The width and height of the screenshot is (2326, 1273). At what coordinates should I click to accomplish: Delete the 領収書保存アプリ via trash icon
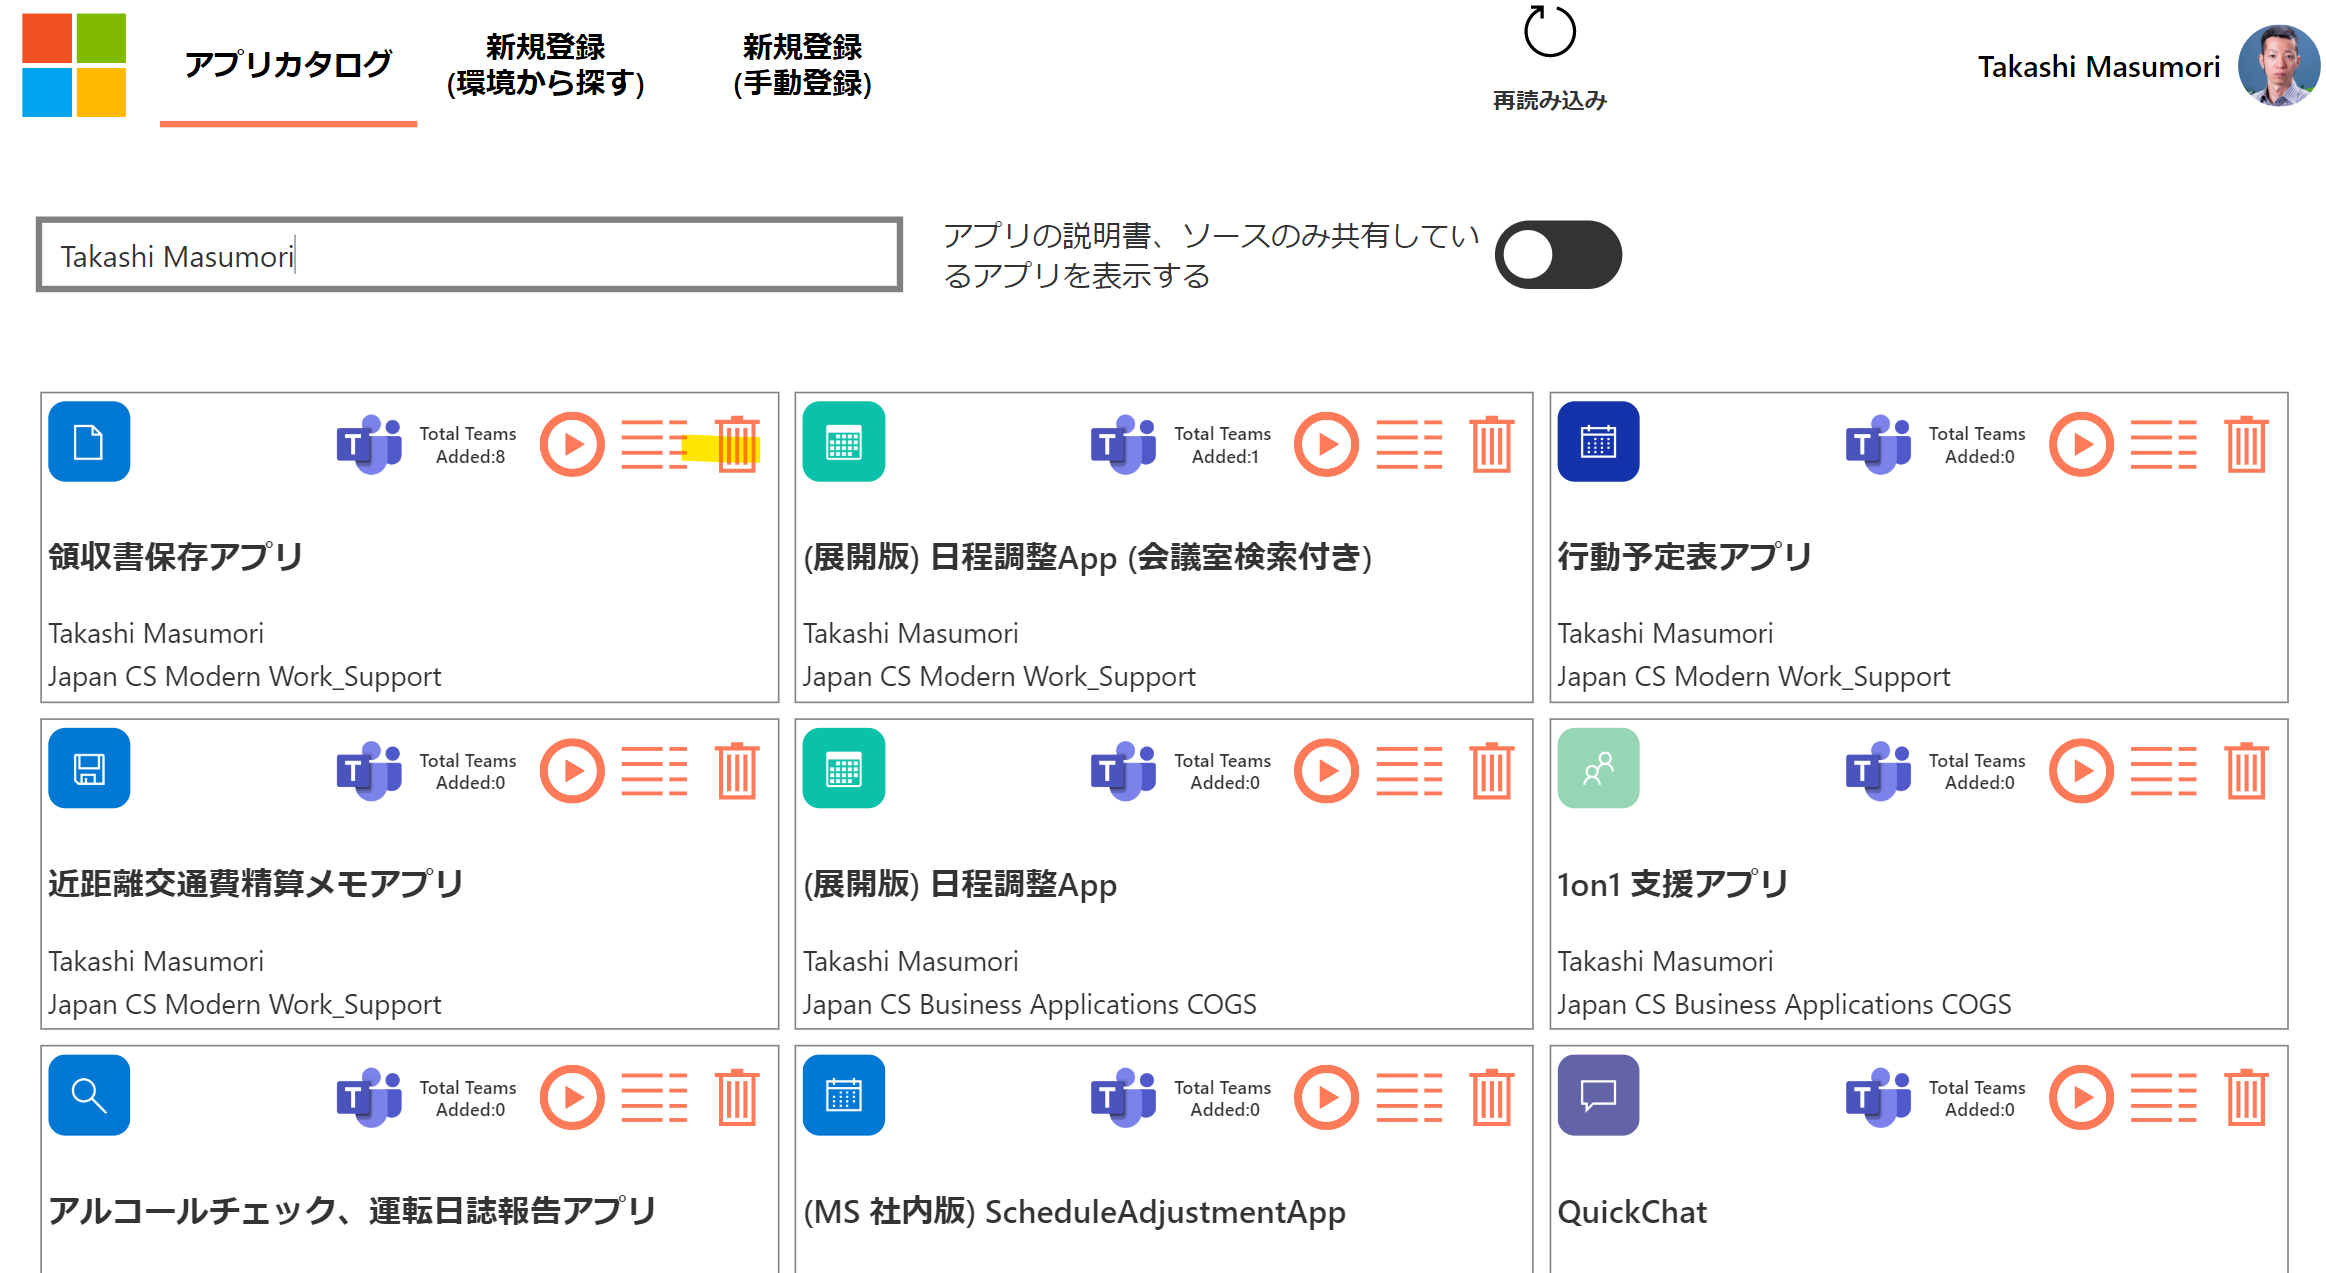pyautogui.click(x=738, y=444)
